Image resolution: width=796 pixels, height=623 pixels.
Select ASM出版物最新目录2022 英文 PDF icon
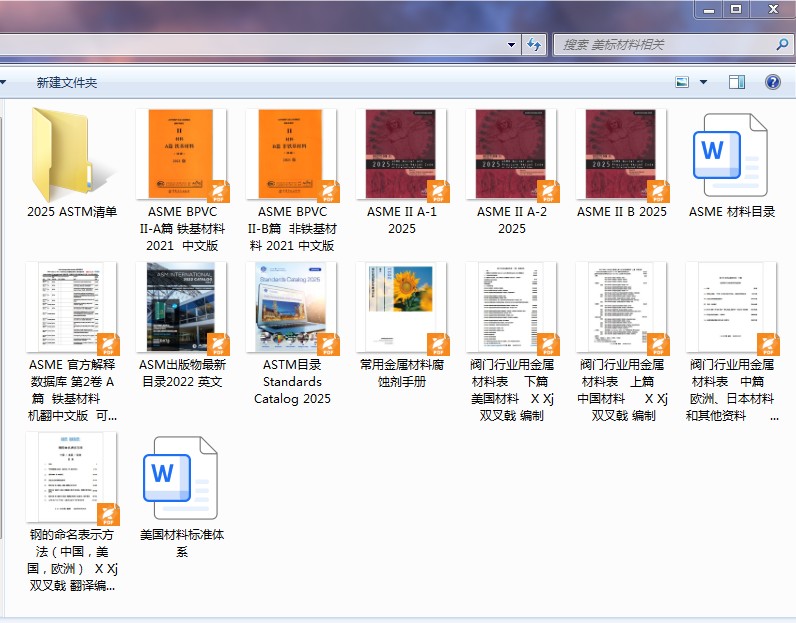click(x=182, y=308)
